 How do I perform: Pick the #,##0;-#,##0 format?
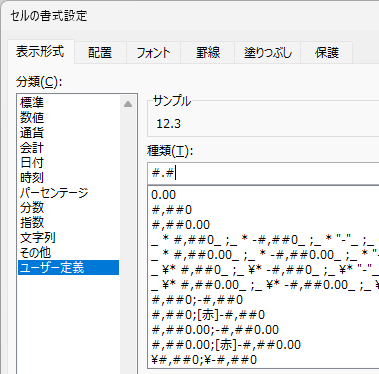point(264,300)
